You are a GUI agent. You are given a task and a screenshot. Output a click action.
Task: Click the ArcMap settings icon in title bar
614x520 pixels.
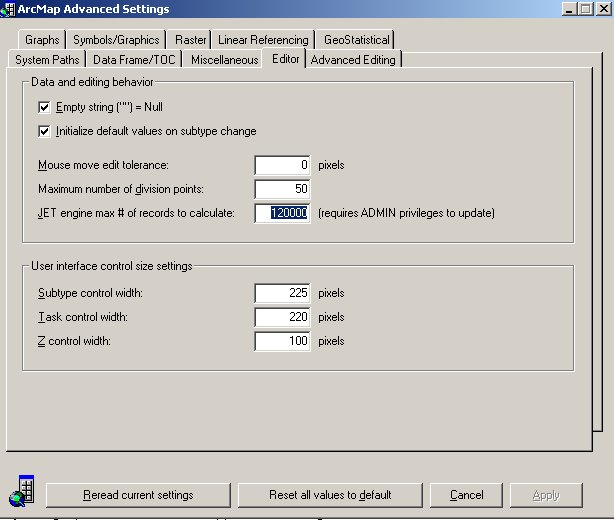tap(7, 9)
